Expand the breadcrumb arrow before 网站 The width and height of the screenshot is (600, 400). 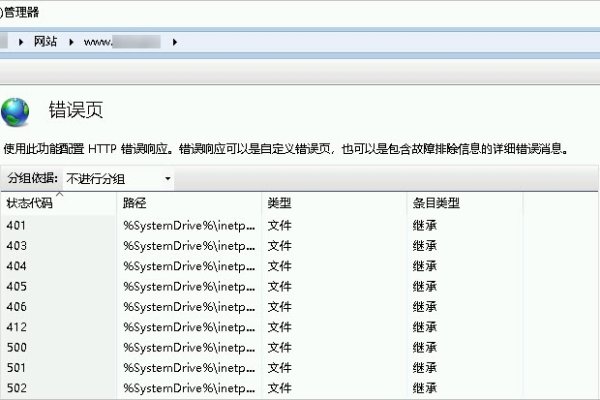click(x=21, y=42)
